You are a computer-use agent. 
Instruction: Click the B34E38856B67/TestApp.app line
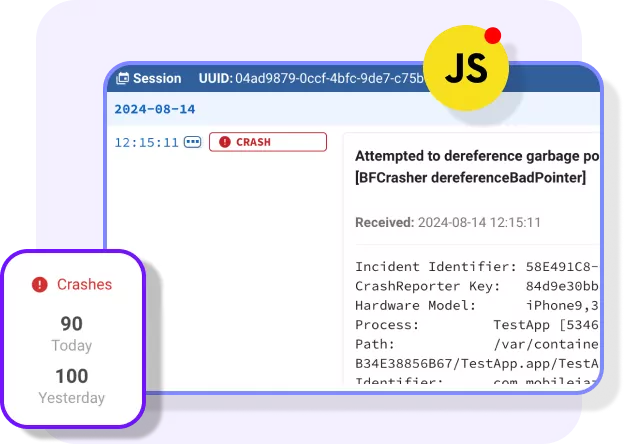tap(477, 364)
